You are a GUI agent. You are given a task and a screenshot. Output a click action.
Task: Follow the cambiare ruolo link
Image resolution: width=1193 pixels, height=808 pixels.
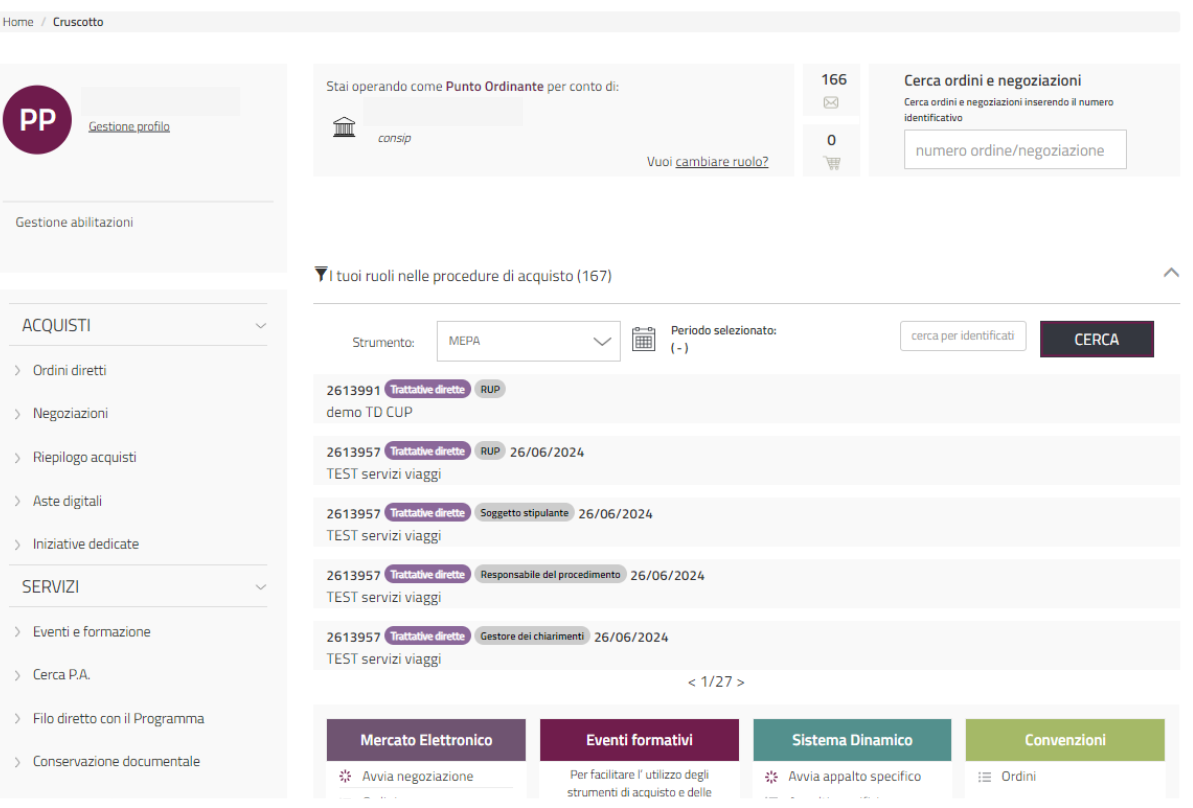coord(722,161)
